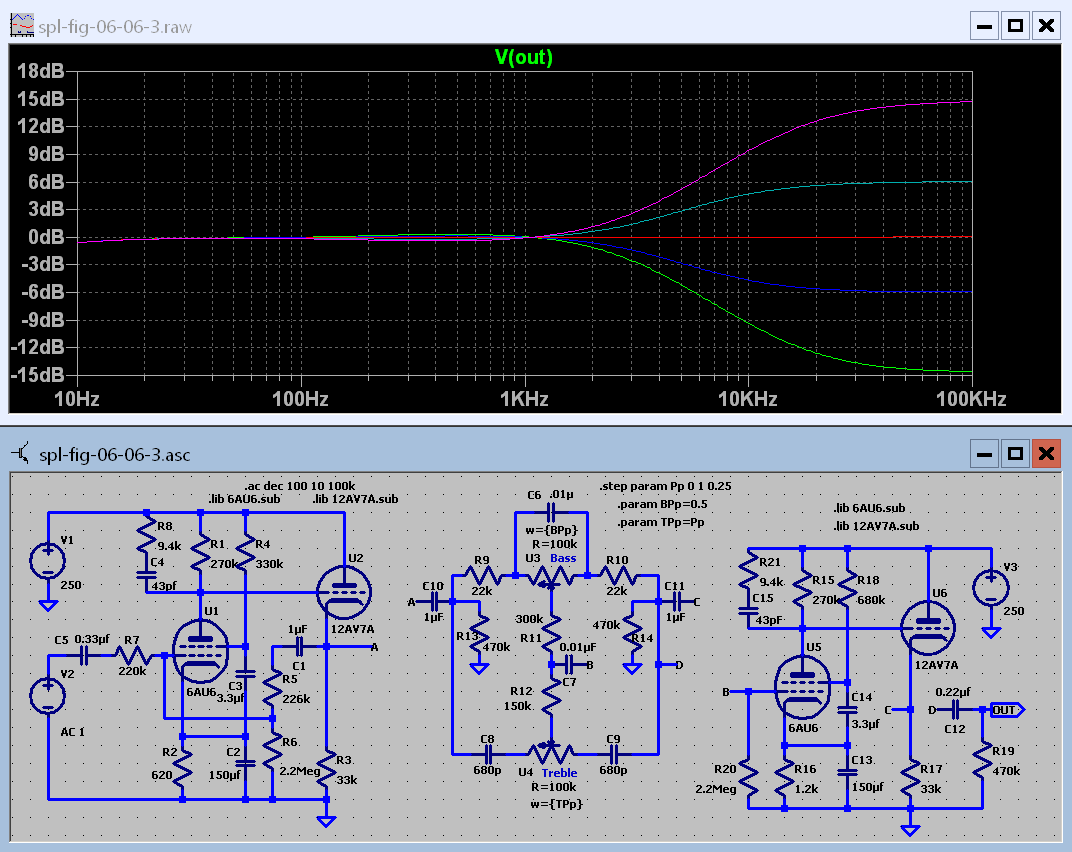The width and height of the screenshot is (1072, 852).
Task: Click the V1 250 volt source symbol
Action: (47, 560)
